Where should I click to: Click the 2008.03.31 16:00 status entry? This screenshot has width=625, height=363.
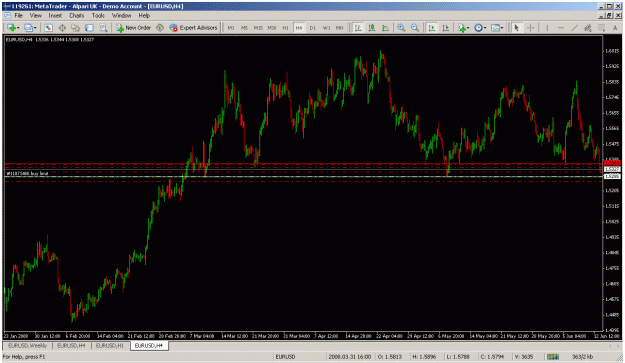pyautogui.click(x=350, y=357)
